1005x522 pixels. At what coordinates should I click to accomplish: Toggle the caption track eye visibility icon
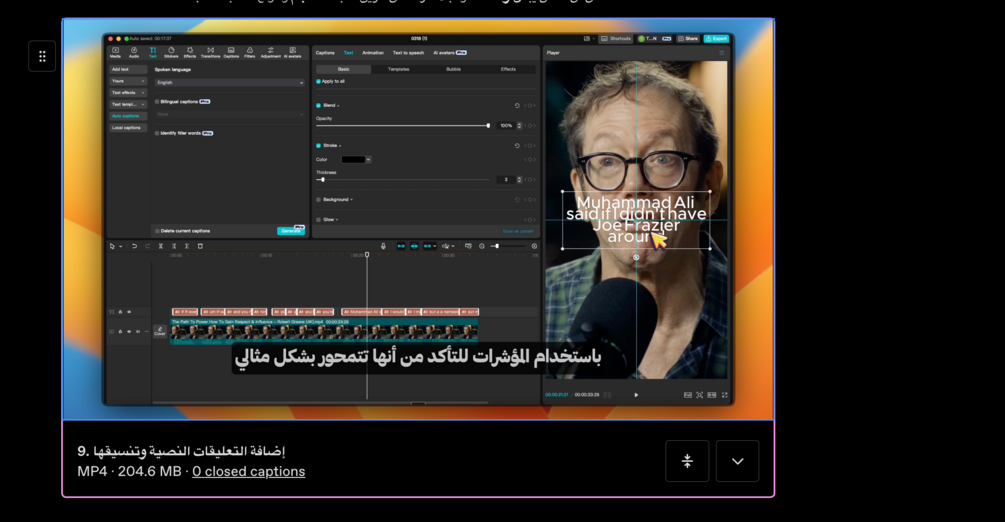(x=129, y=312)
